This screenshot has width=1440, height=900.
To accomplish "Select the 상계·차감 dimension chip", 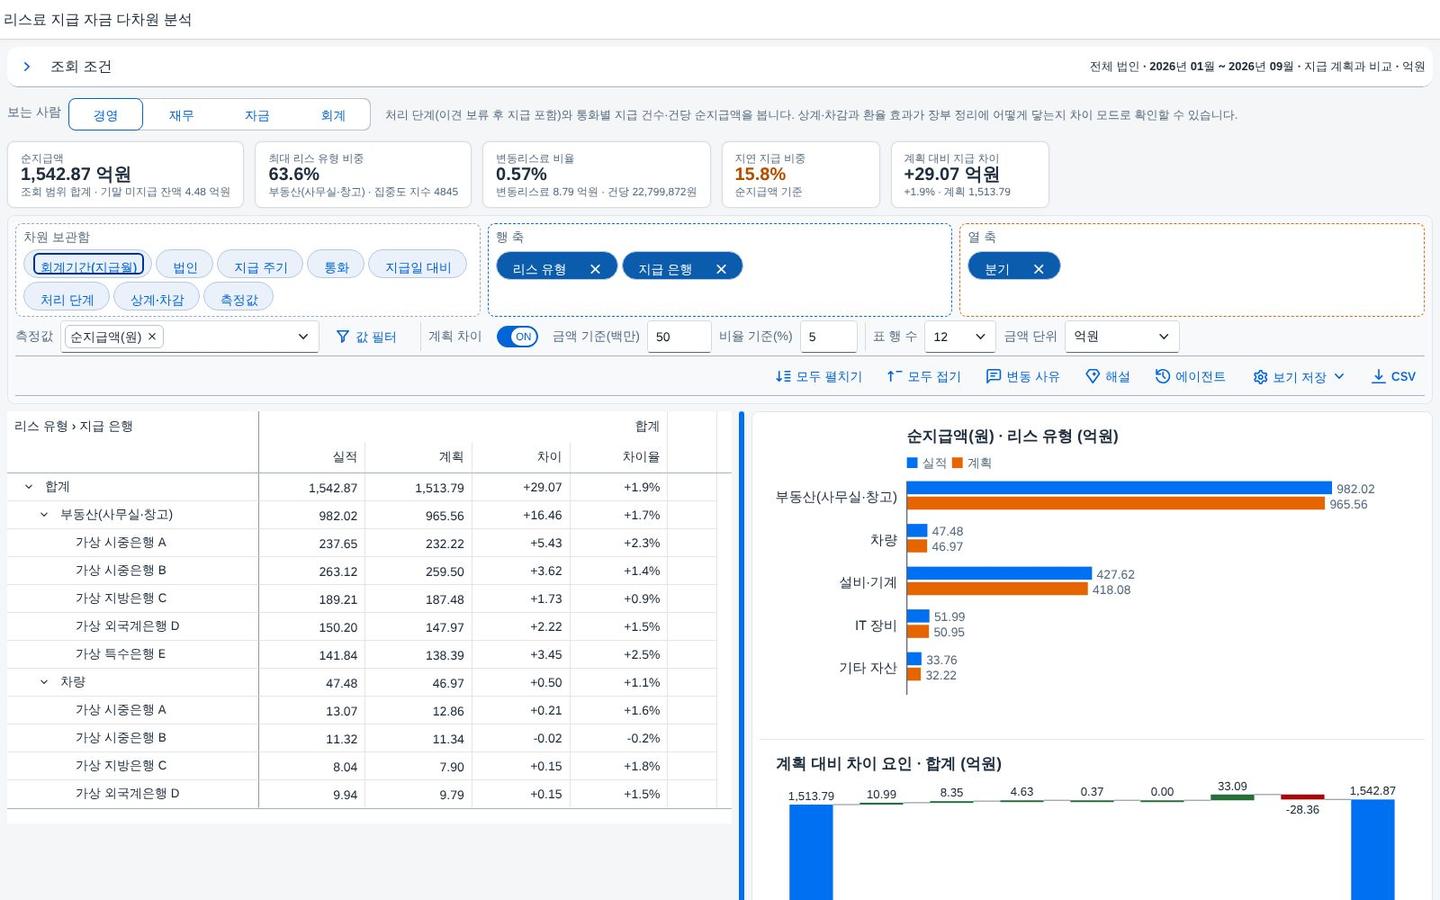I will 157,297.
